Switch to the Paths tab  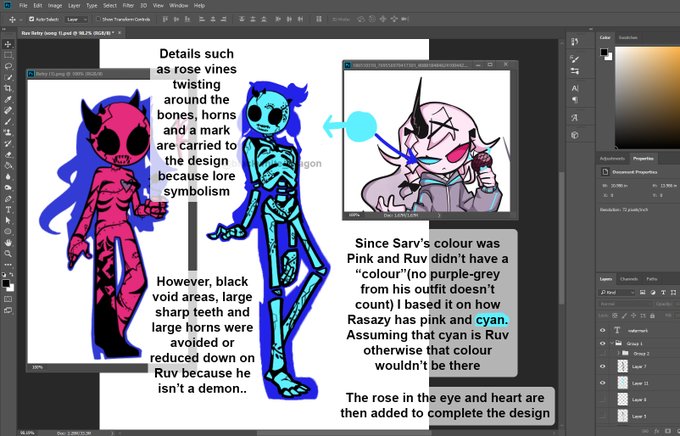point(651,279)
